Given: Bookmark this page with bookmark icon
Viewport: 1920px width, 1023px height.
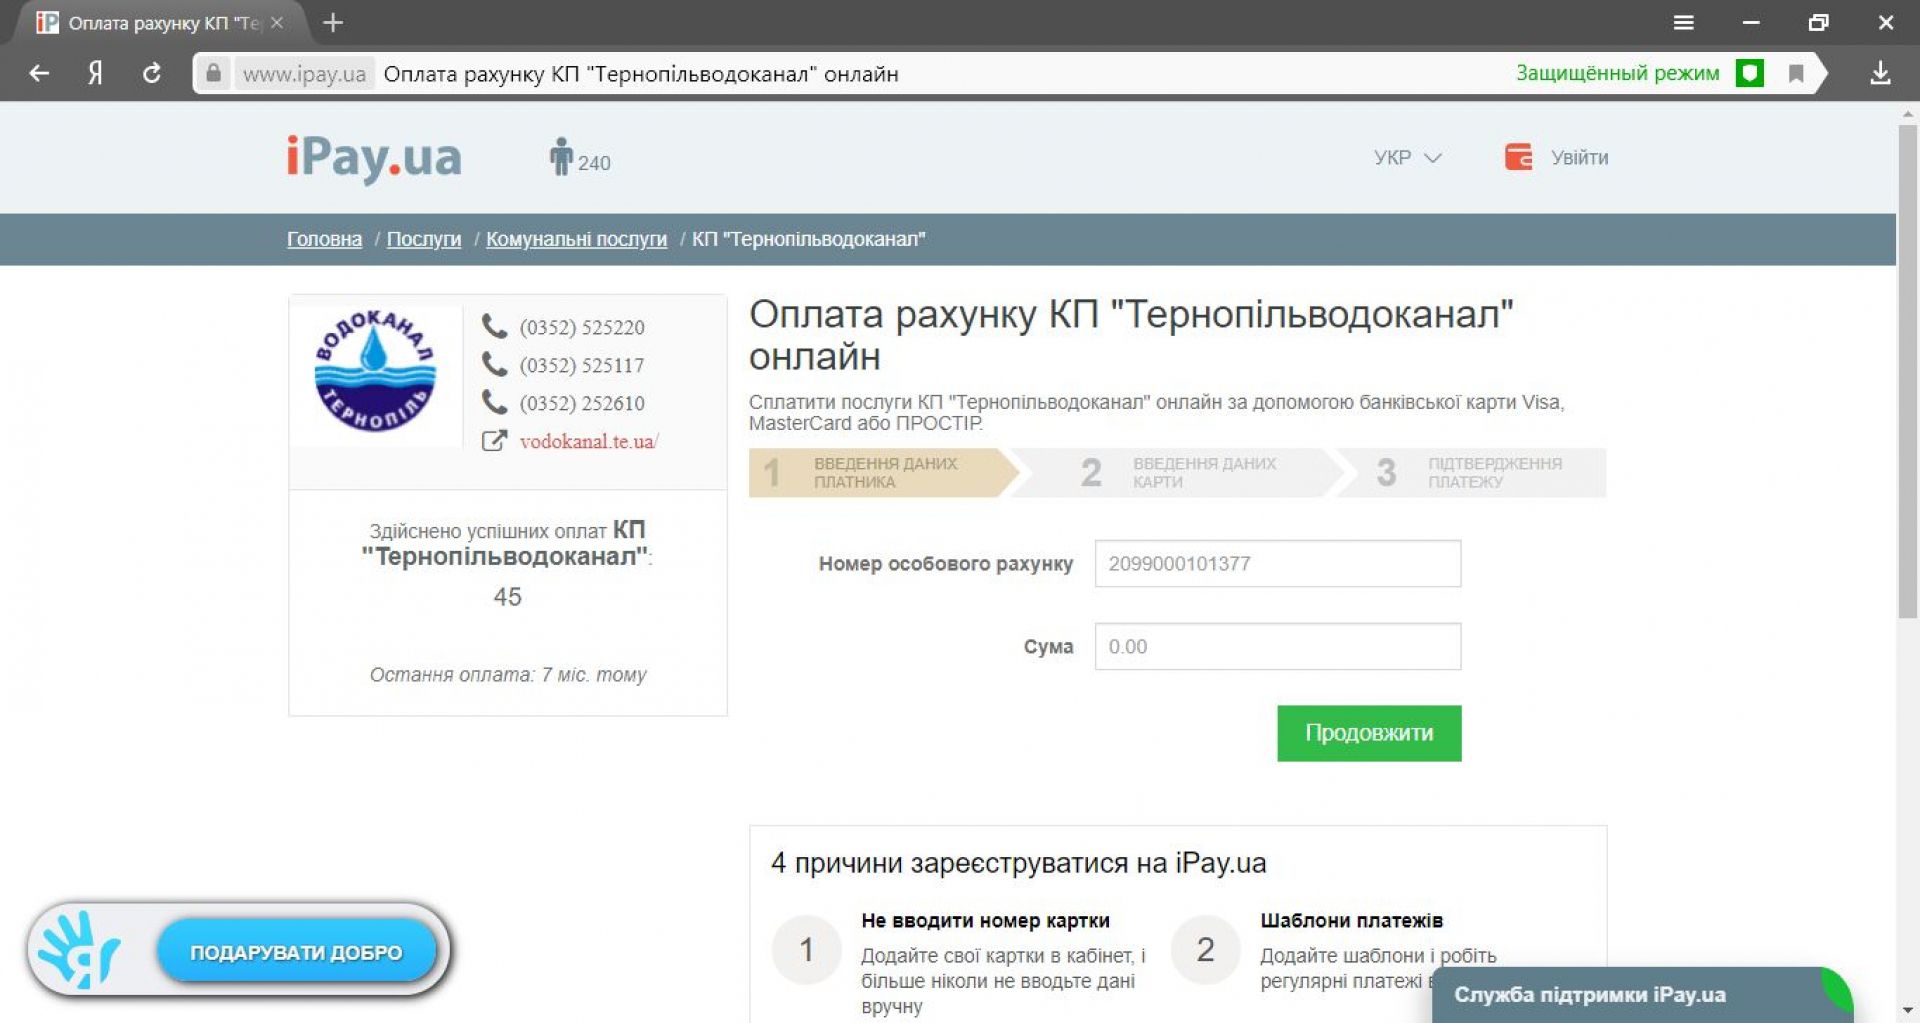Looking at the screenshot, I should [1796, 73].
